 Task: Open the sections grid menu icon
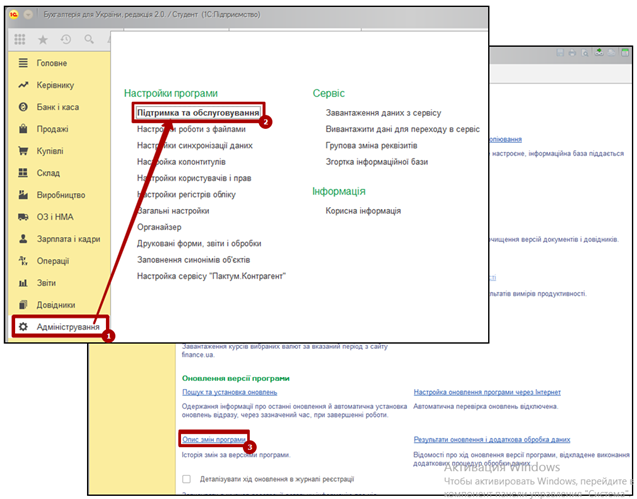pos(20,40)
